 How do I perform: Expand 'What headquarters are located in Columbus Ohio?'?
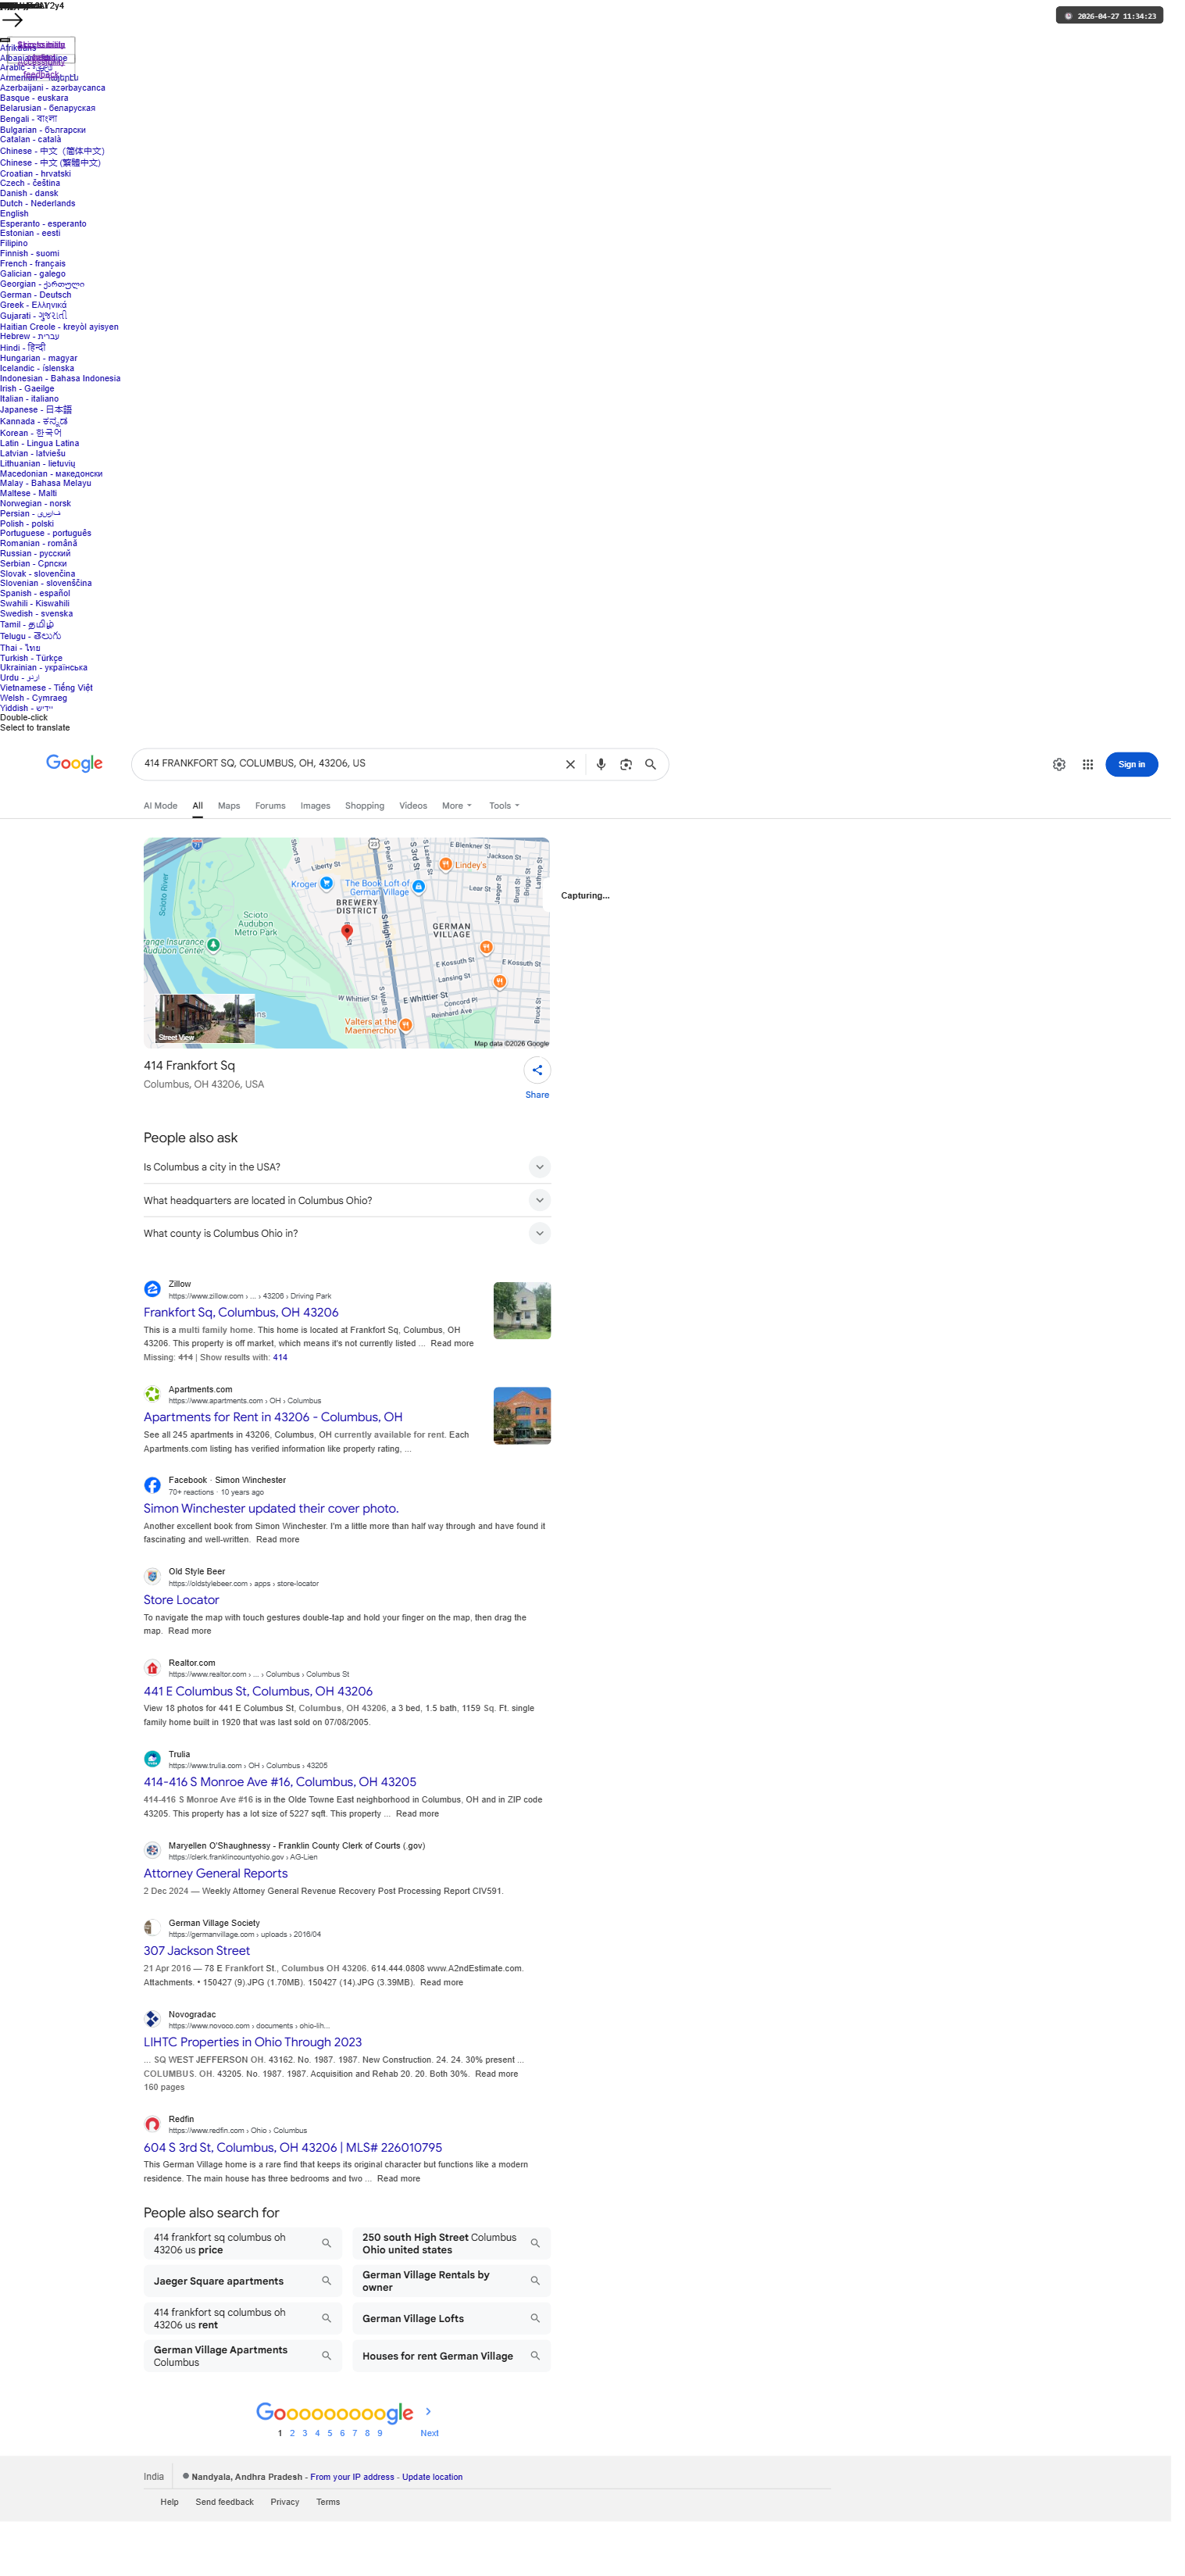point(347,1201)
